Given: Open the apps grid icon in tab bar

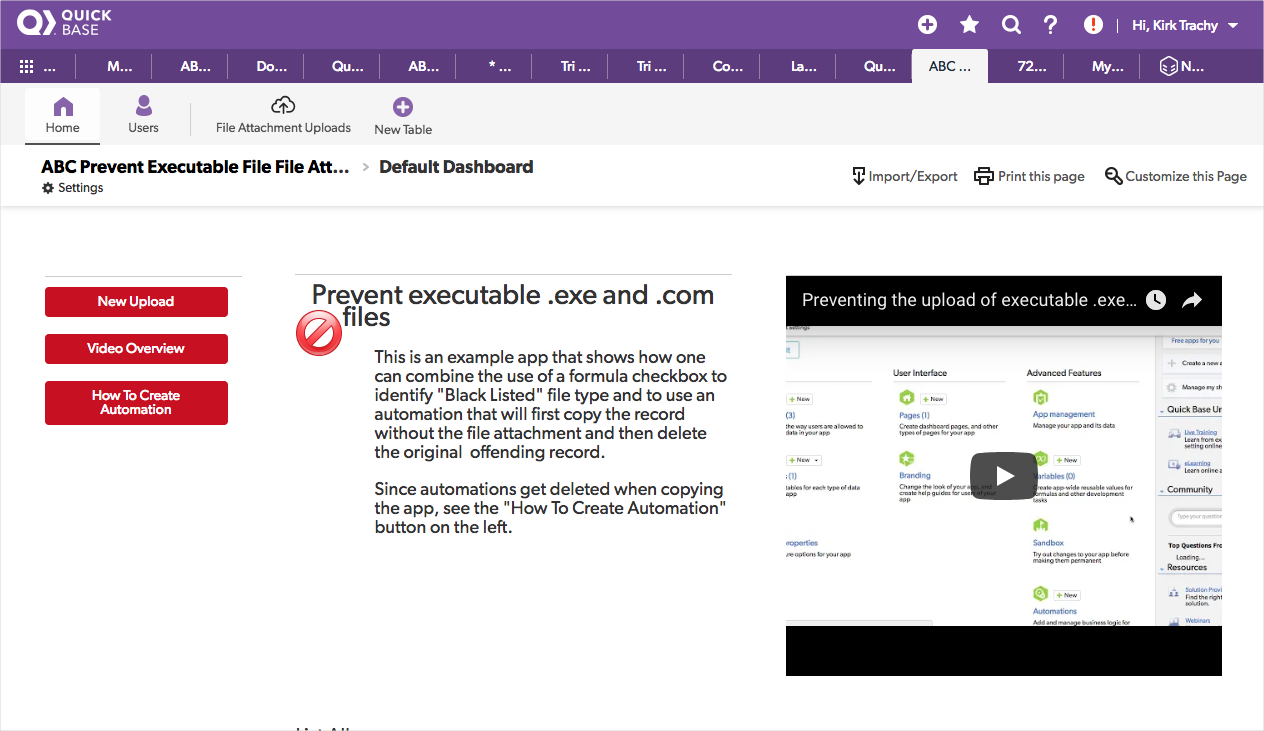Looking at the screenshot, I should click(27, 67).
